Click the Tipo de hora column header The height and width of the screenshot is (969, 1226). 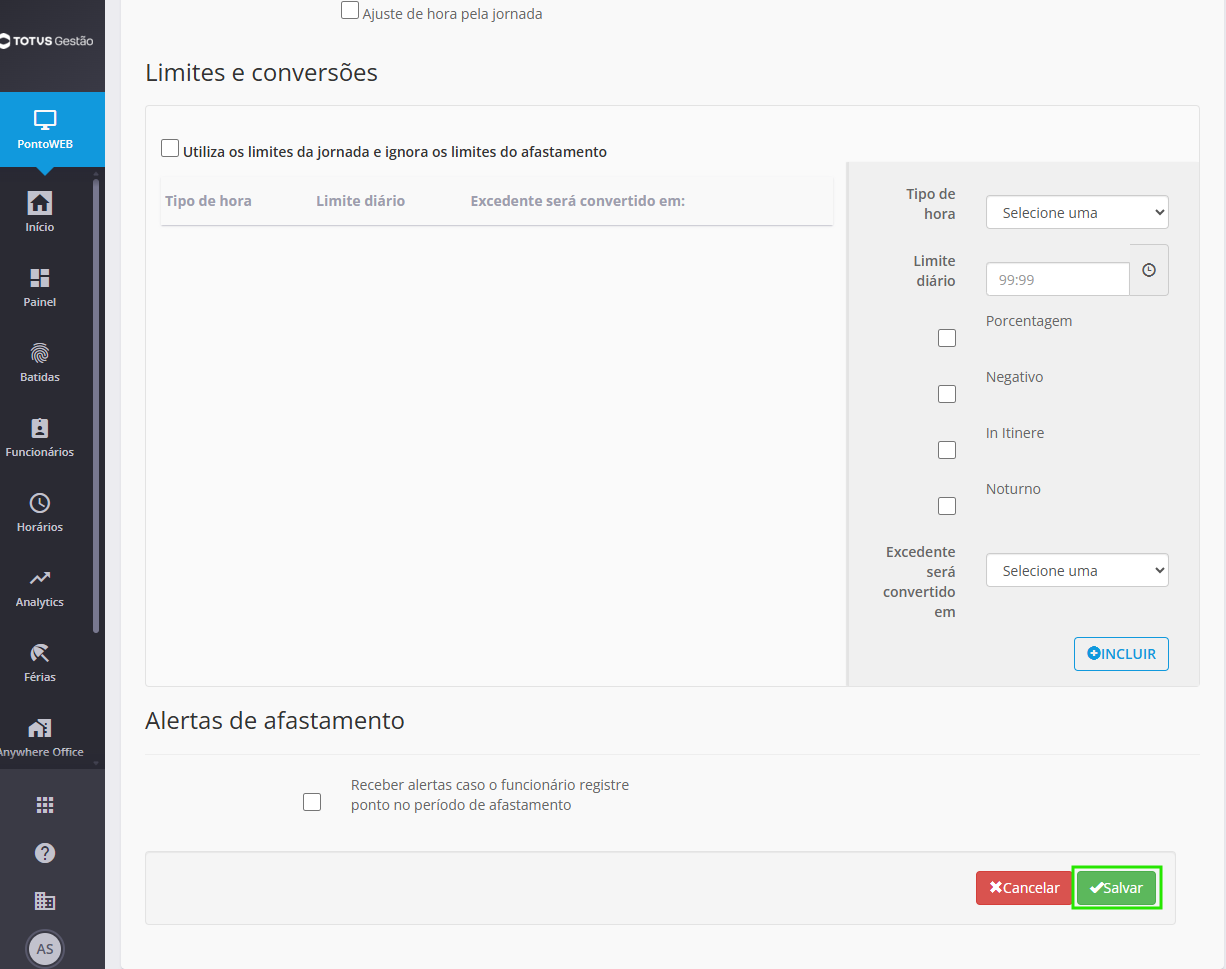point(208,201)
